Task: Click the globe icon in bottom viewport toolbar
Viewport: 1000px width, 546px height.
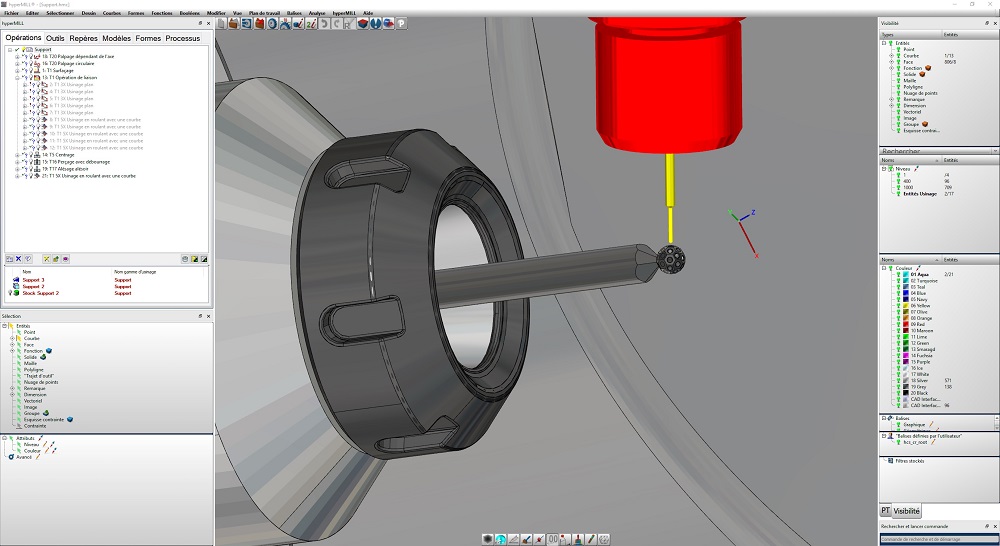Action: pos(500,539)
